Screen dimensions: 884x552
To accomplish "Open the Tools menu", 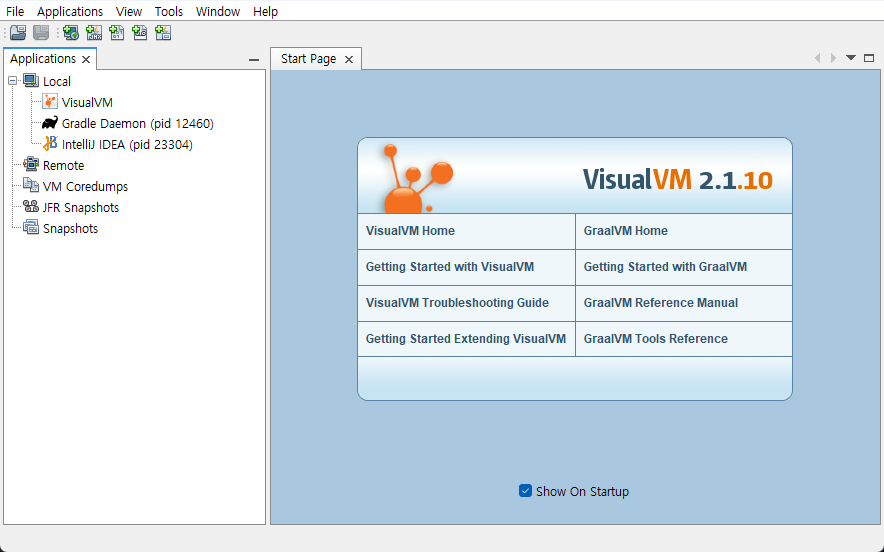I will click(168, 11).
